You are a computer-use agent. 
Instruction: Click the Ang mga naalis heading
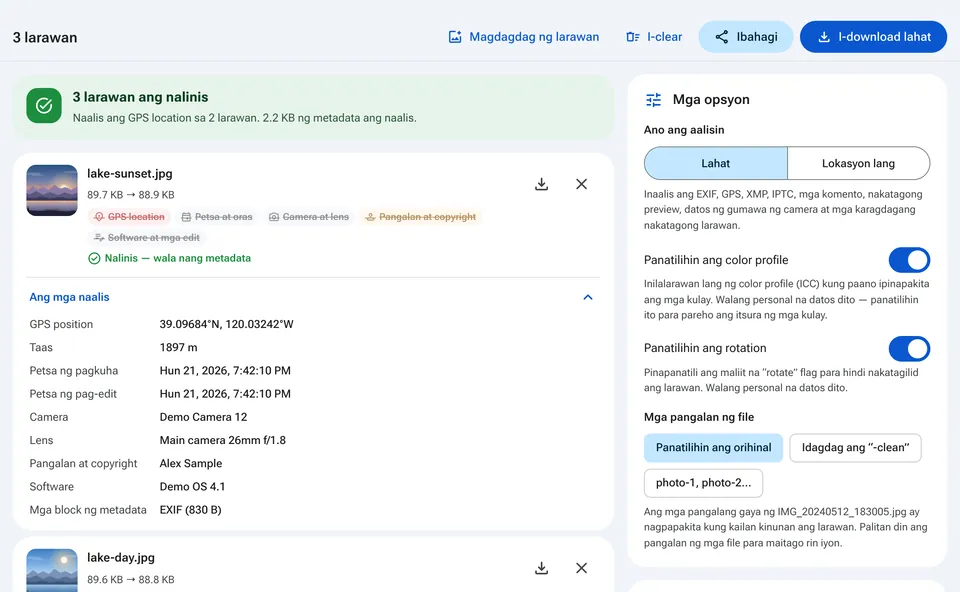click(x=69, y=297)
